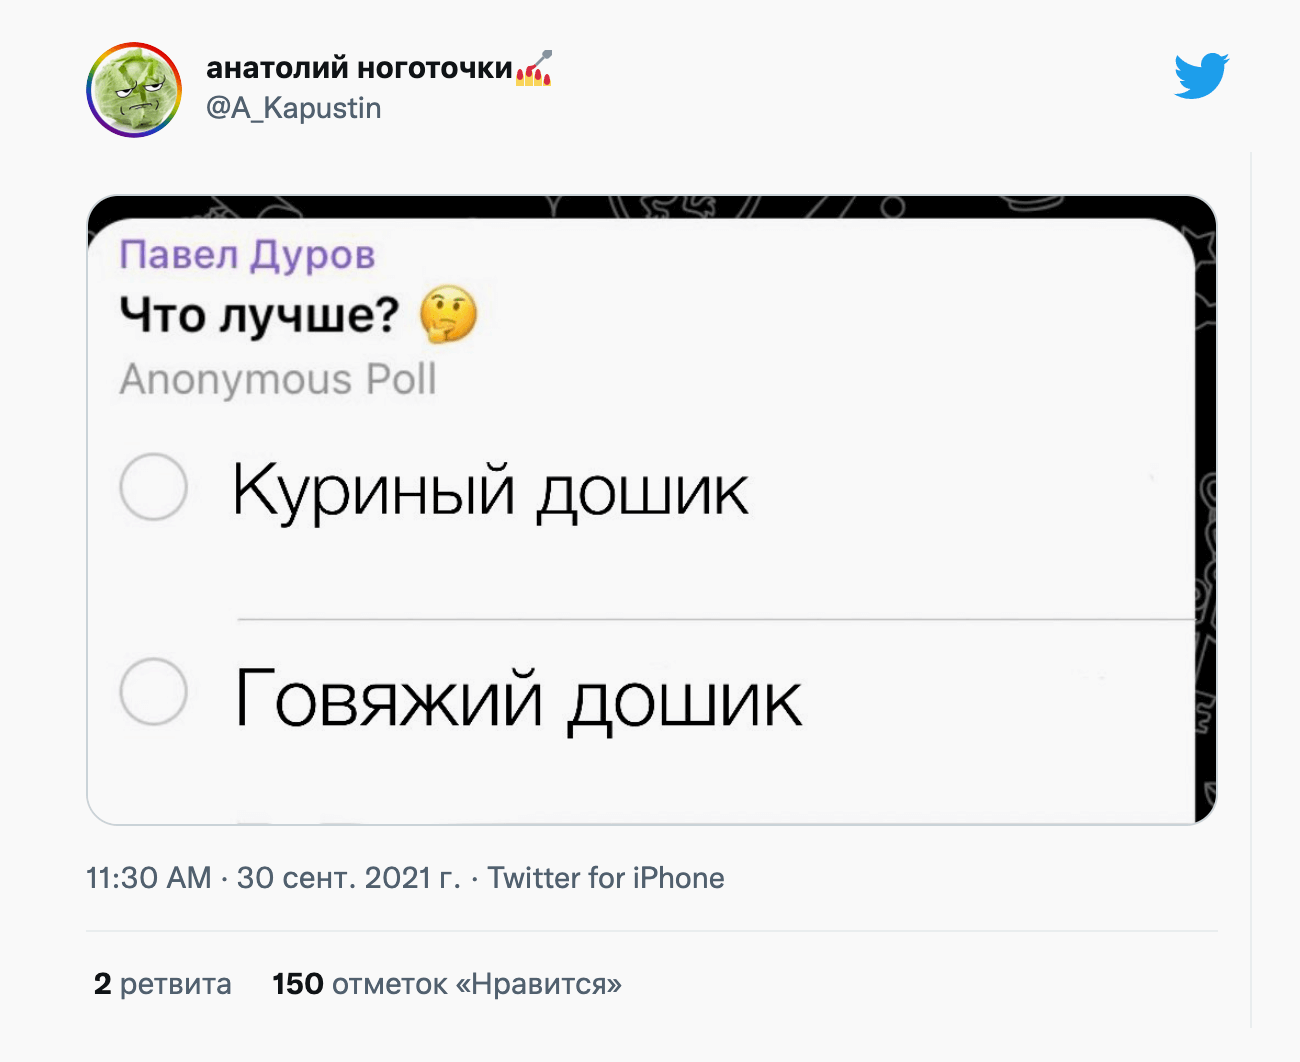Select the Говяжий дошик radio button
This screenshot has width=1300, height=1062.
coord(153,691)
